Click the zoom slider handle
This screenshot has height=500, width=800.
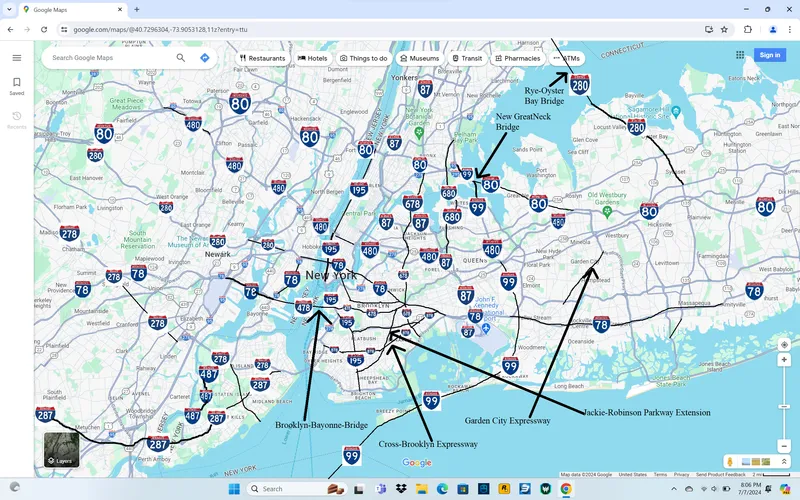[784, 407]
